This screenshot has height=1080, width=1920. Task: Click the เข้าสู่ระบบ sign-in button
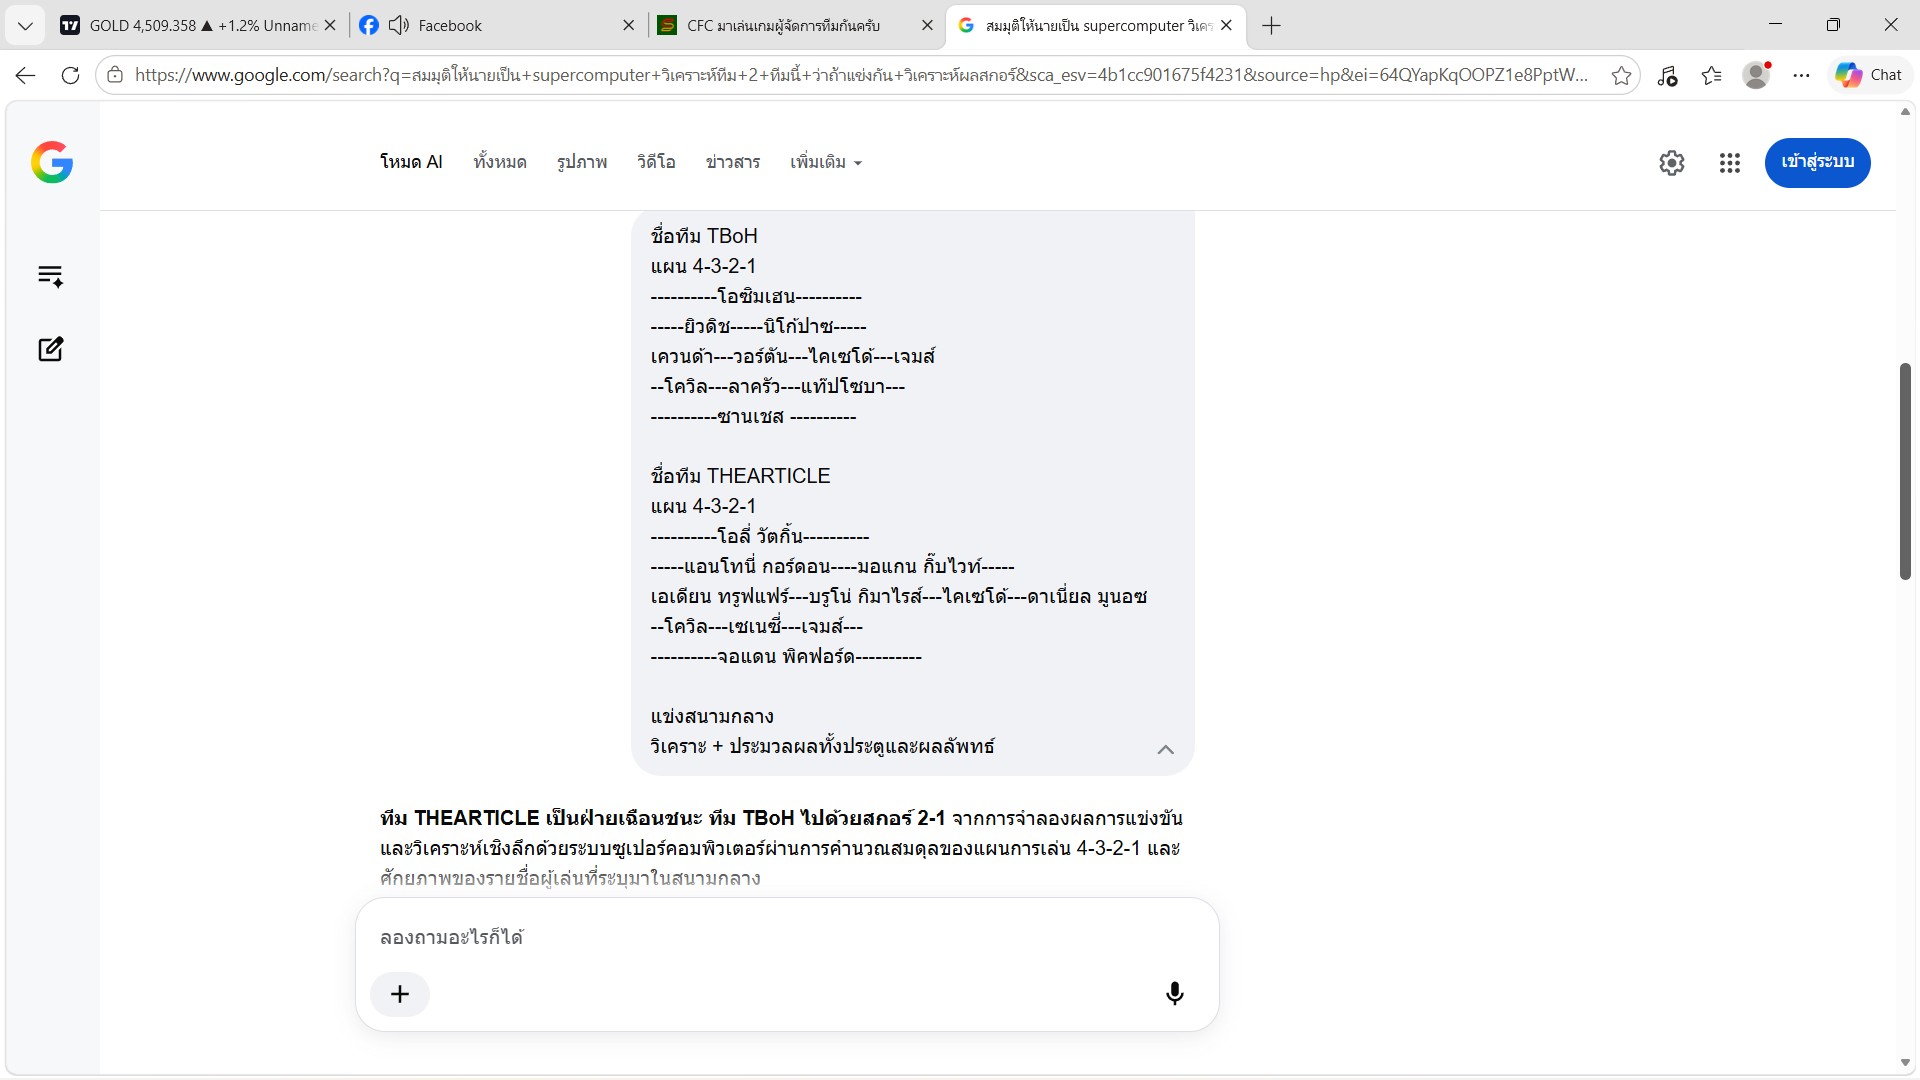(1817, 162)
